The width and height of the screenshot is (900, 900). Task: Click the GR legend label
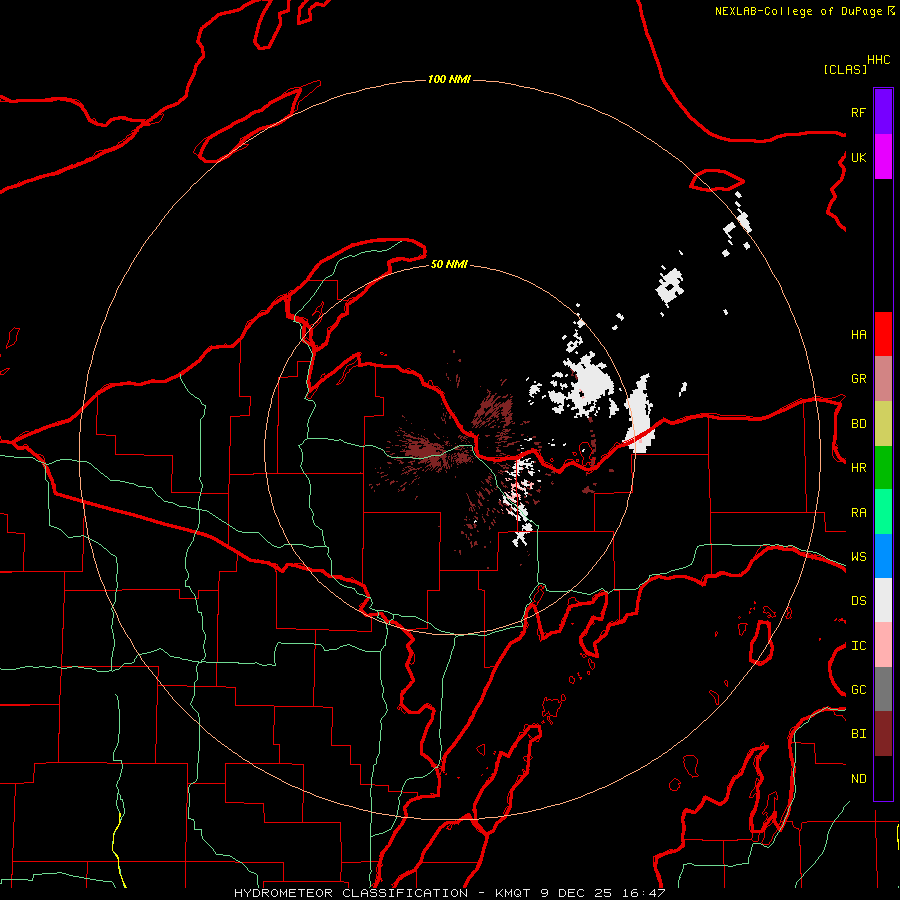pos(859,379)
